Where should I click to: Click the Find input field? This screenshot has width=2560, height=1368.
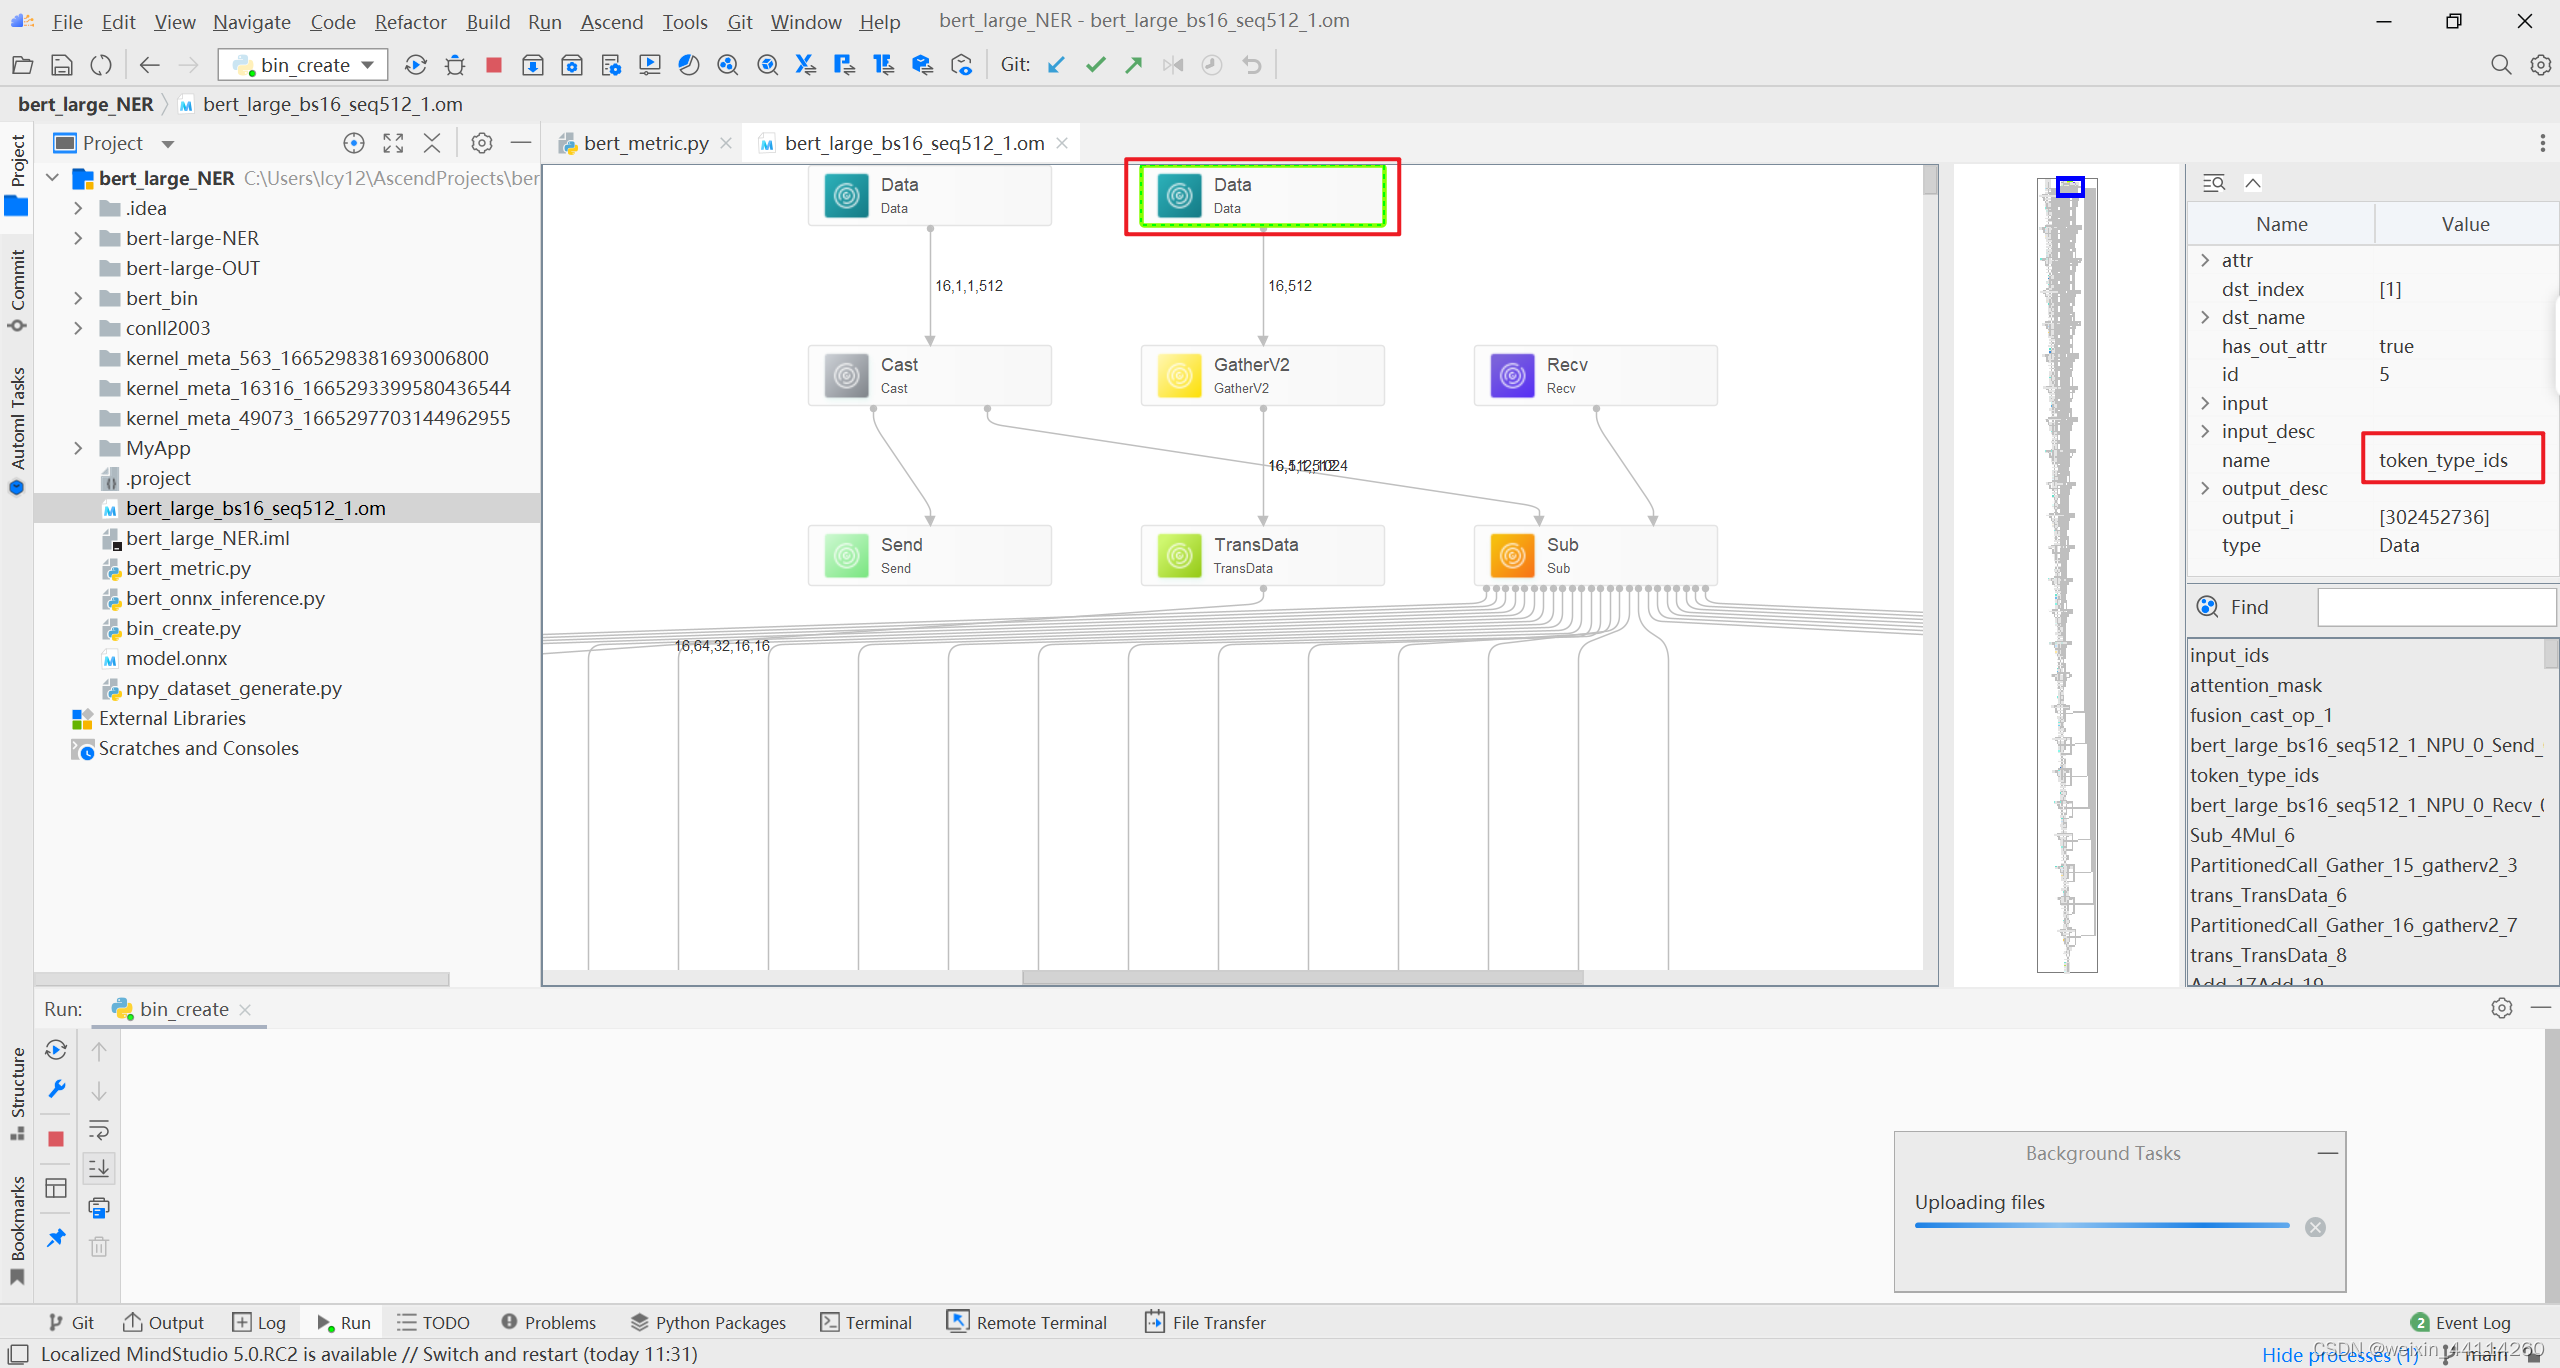(2435, 607)
